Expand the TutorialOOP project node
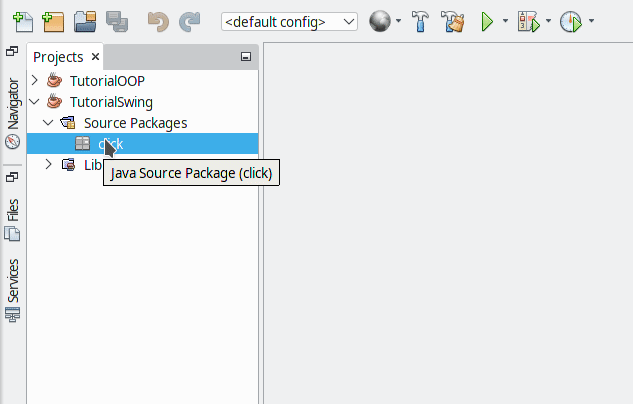This screenshot has width=633, height=404. [x=36, y=80]
